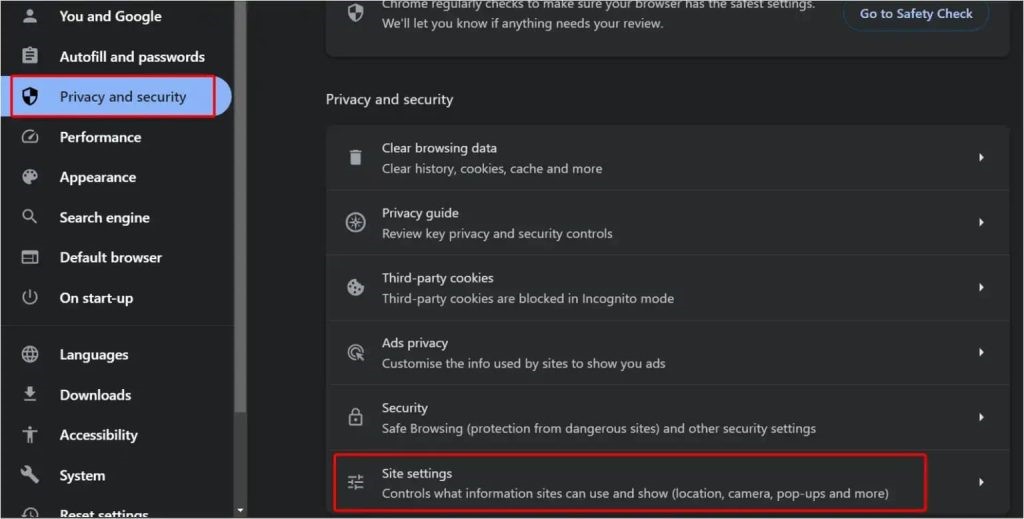Click the sidebar scrollbar down arrow
Viewport: 1024px width, 519px height.
[240, 510]
